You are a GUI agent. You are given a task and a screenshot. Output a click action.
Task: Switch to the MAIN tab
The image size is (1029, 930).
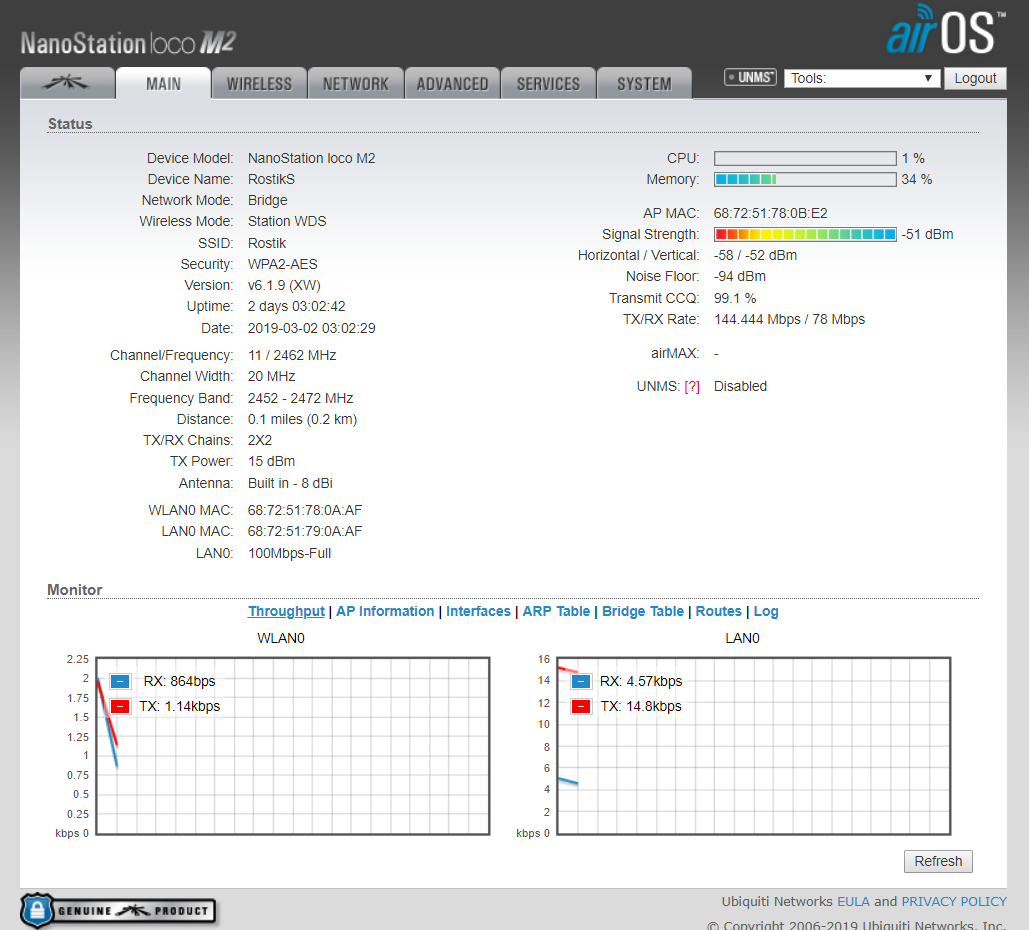163,83
